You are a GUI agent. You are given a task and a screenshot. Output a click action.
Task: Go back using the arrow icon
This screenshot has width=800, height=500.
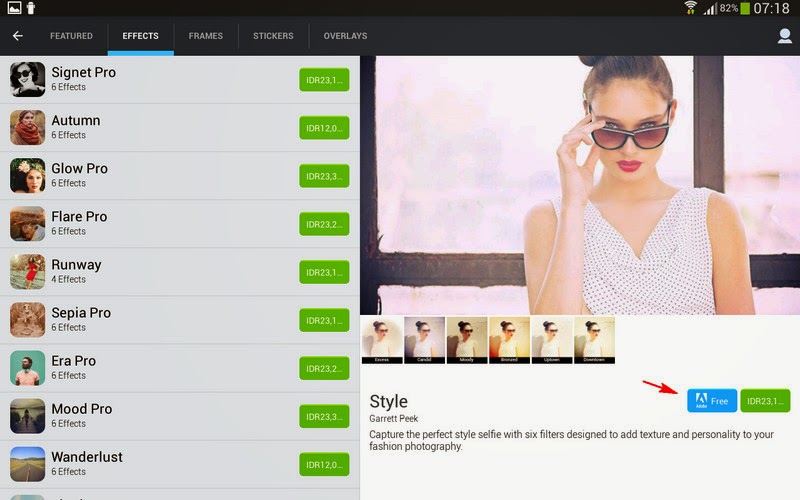18,36
